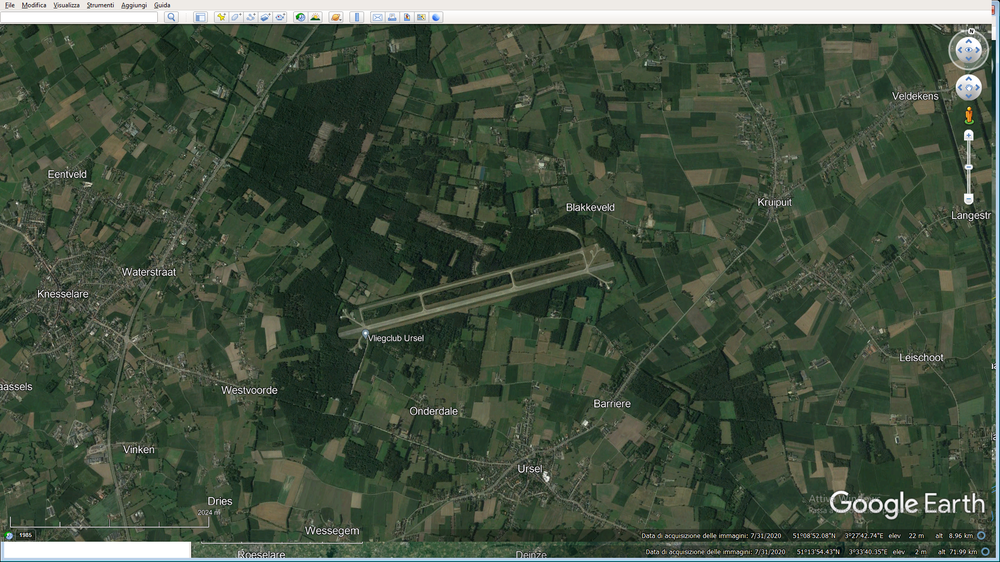Viewport: 1000px width, 562px height.
Task: Click the 1985 historical imagery button
Action: click(25, 535)
